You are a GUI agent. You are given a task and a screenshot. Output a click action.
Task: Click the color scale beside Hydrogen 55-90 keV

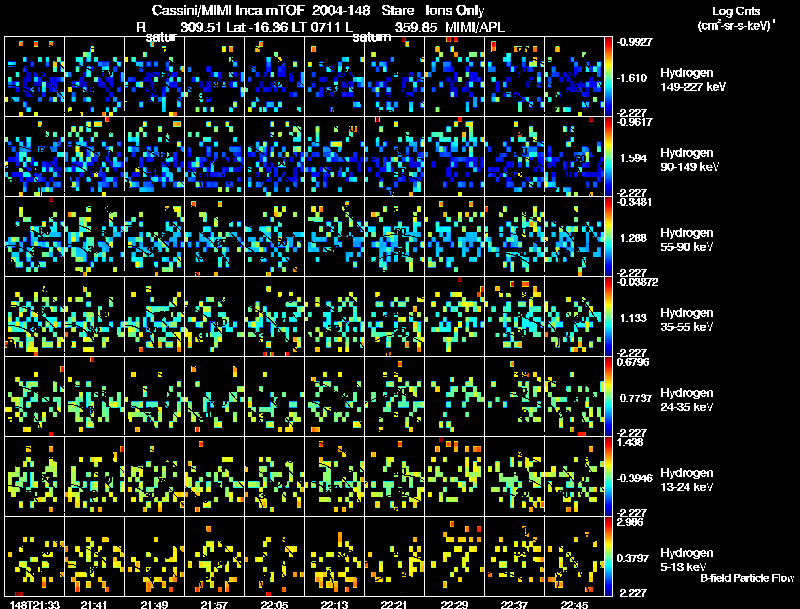click(x=608, y=236)
